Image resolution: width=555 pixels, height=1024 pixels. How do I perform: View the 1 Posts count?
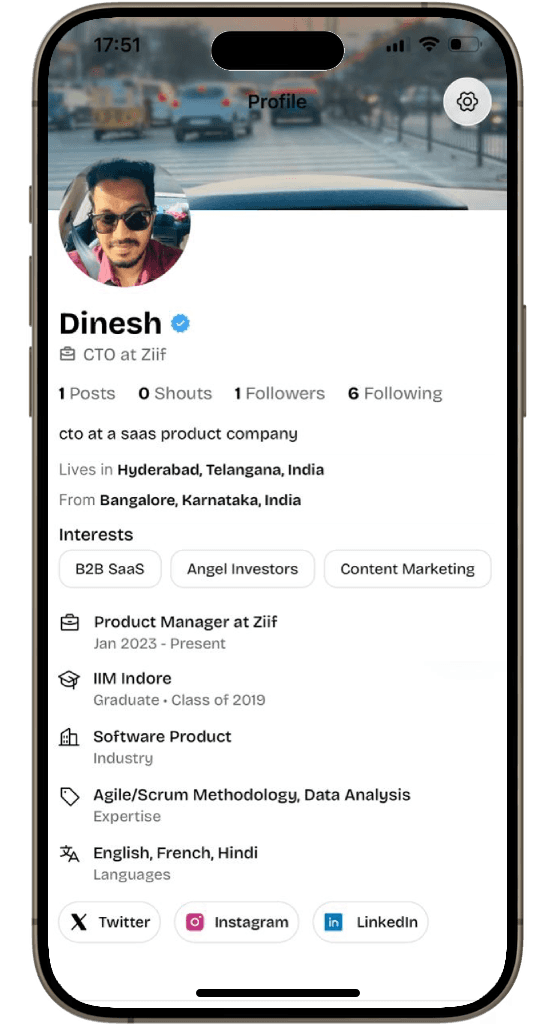point(87,394)
